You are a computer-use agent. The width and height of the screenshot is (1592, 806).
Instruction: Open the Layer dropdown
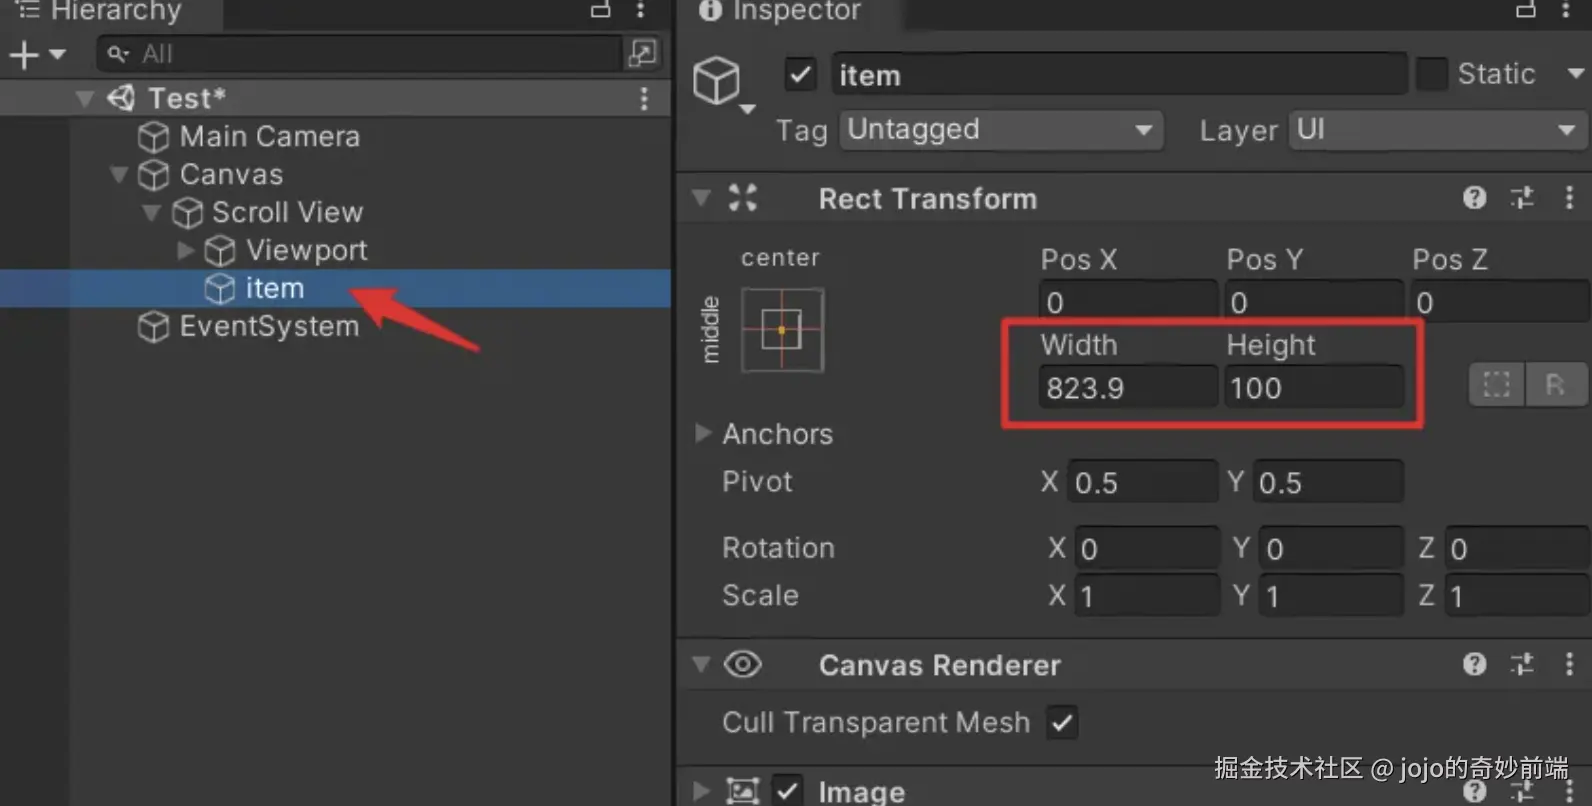1436,130
